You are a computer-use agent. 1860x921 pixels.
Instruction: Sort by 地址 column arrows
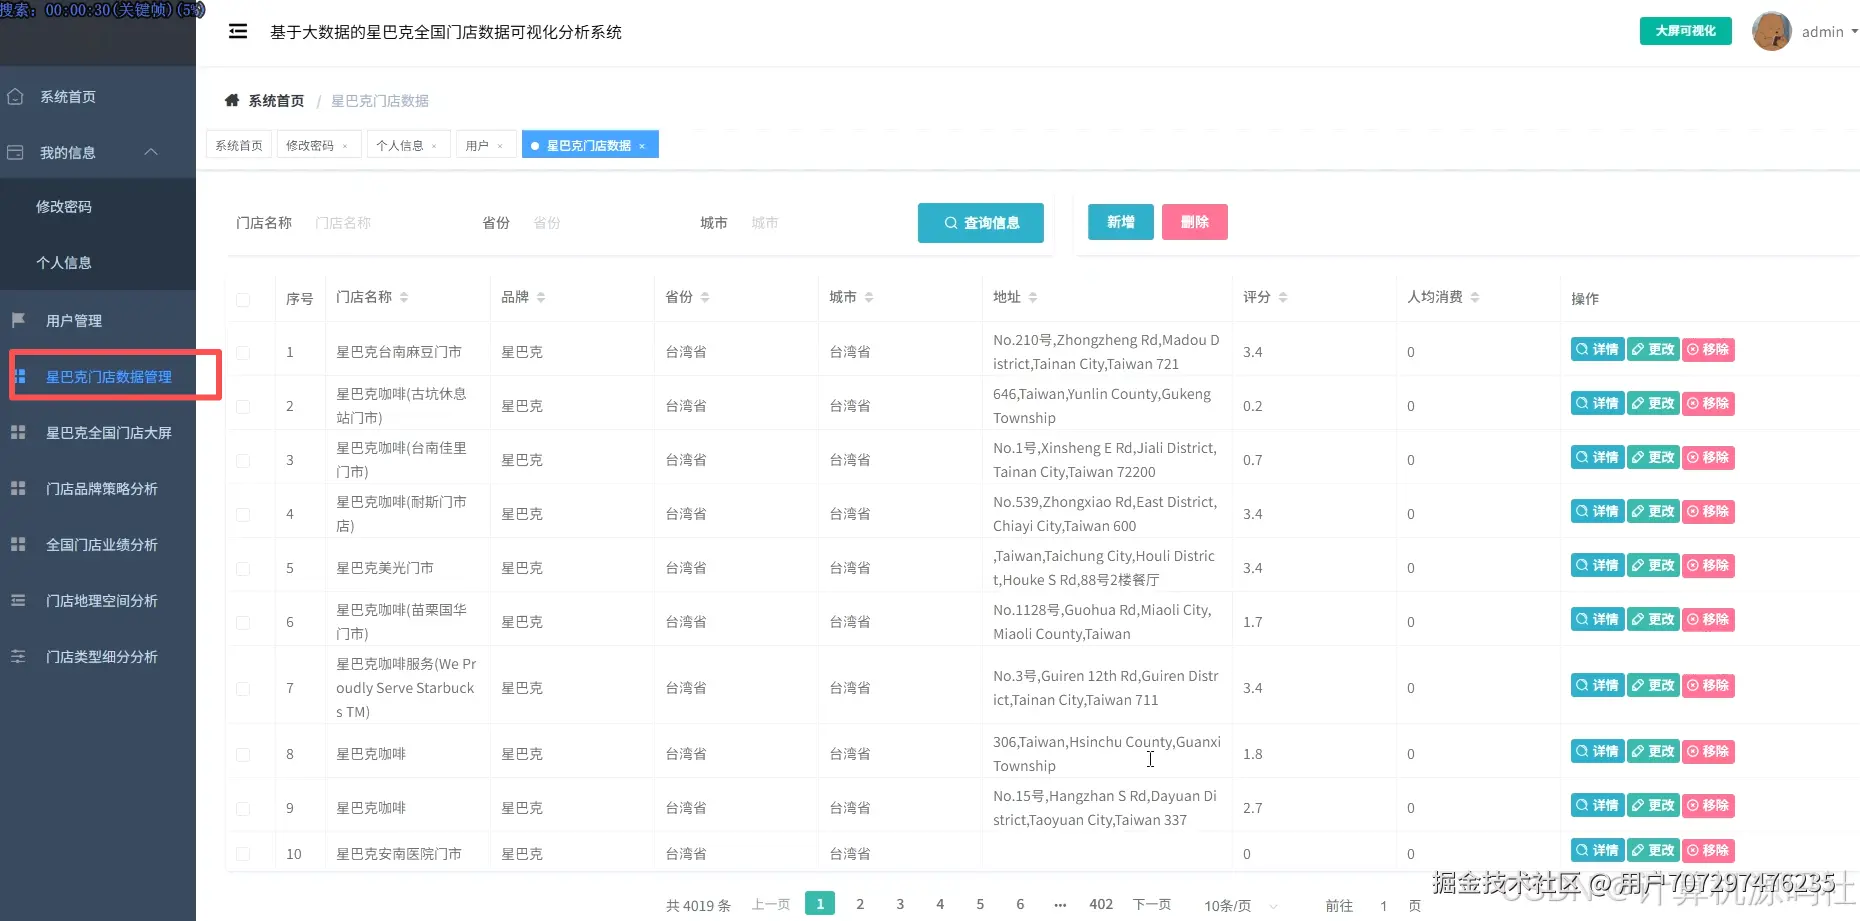1033,297
